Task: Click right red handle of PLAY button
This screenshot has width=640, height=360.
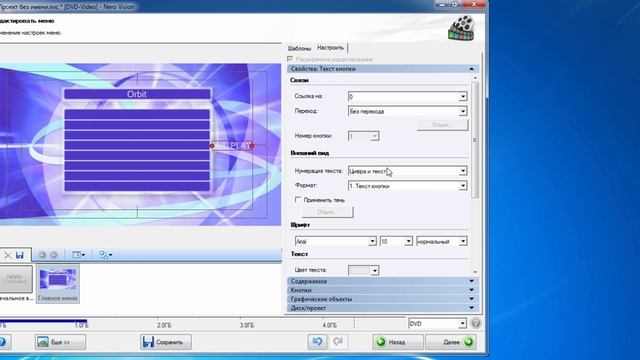Action: click(251, 146)
